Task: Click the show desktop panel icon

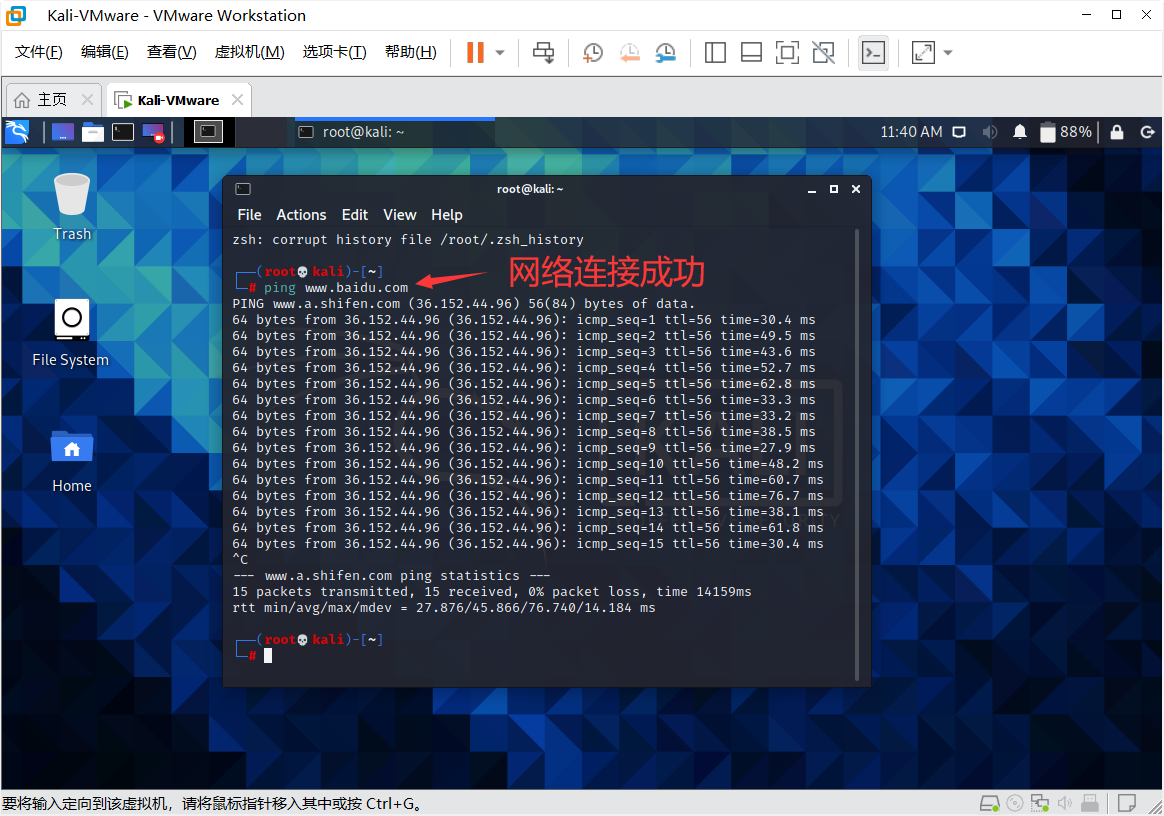Action: (x=62, y=132)
